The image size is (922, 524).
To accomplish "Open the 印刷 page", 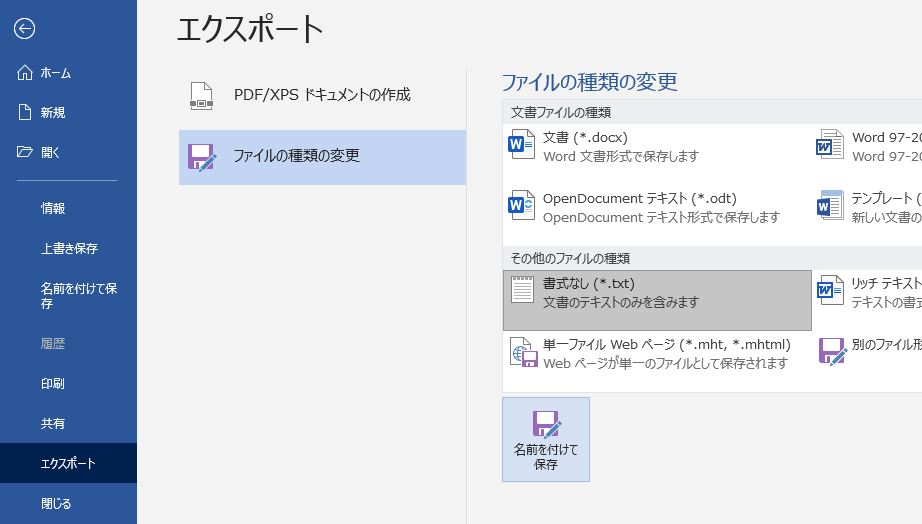I will coord(68,383).
